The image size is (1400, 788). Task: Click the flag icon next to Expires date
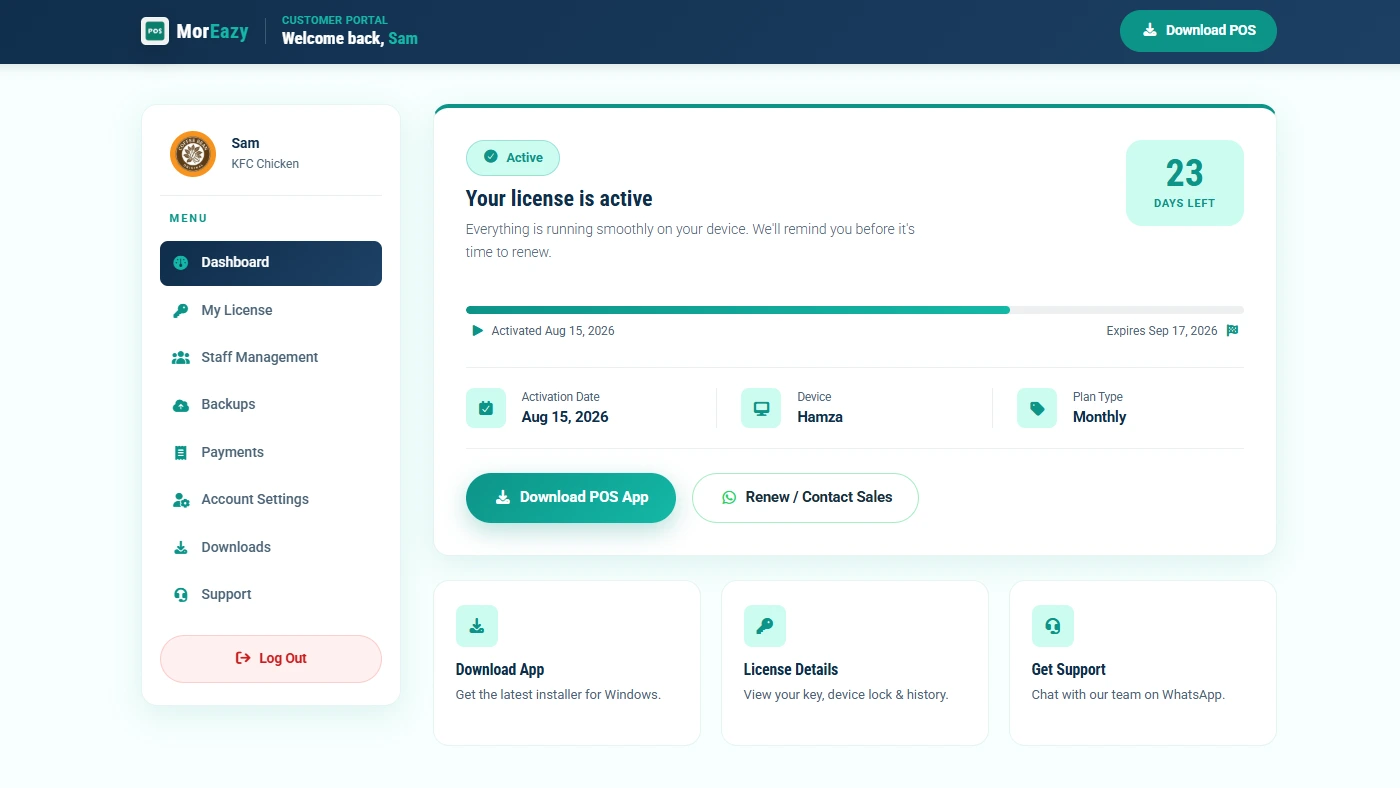click(1233, 330)
